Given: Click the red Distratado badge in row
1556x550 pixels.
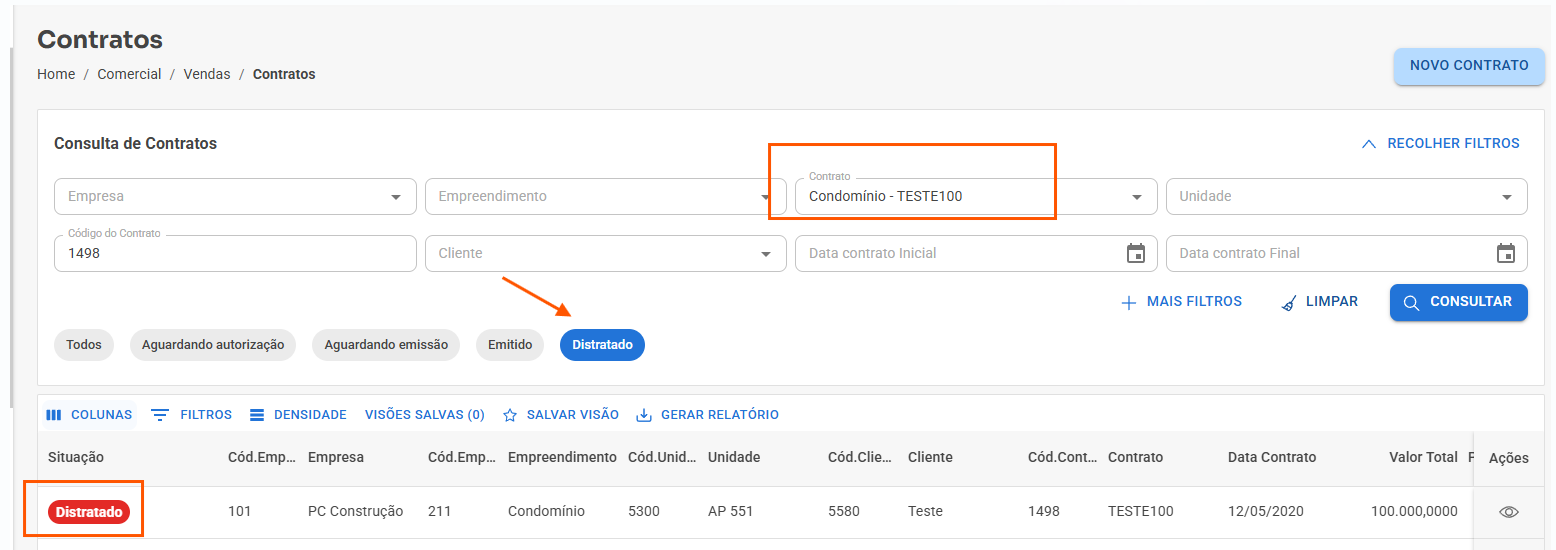Looking at the screenshot, I should [x=89, y=512].
